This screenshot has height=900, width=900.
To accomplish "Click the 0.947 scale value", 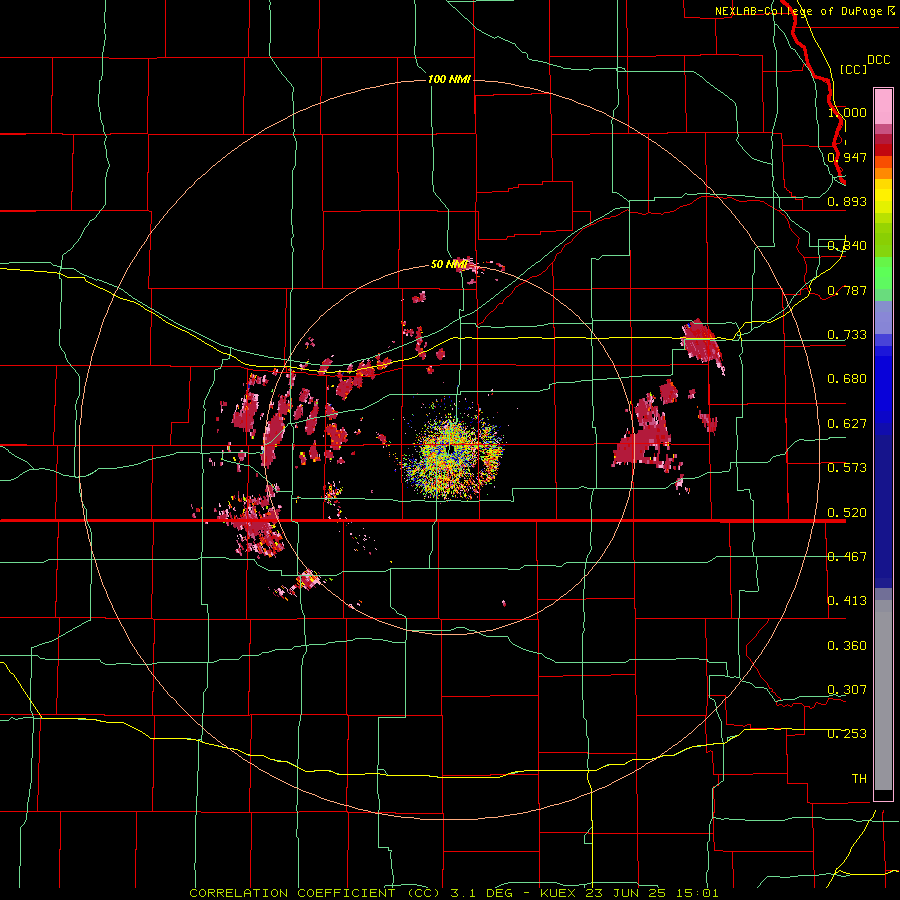I will coord(847,157).
